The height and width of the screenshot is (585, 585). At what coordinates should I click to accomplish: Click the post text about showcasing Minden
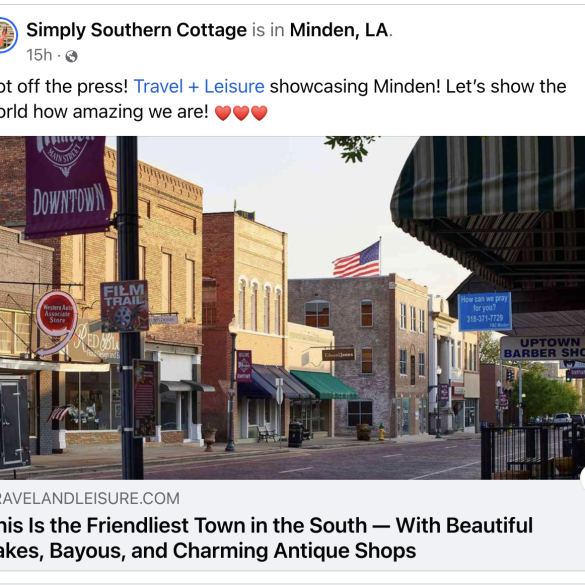(284, 99)
